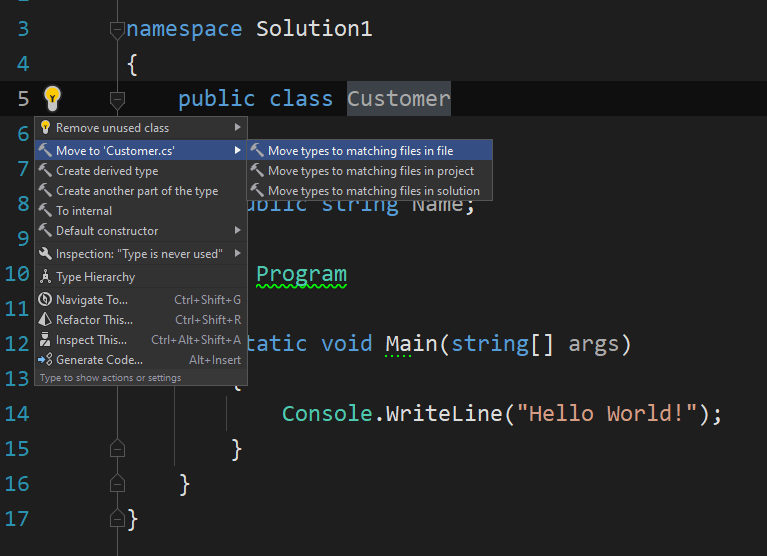
Task: Click fold end marker on line 15
Action: coord(117,448)
